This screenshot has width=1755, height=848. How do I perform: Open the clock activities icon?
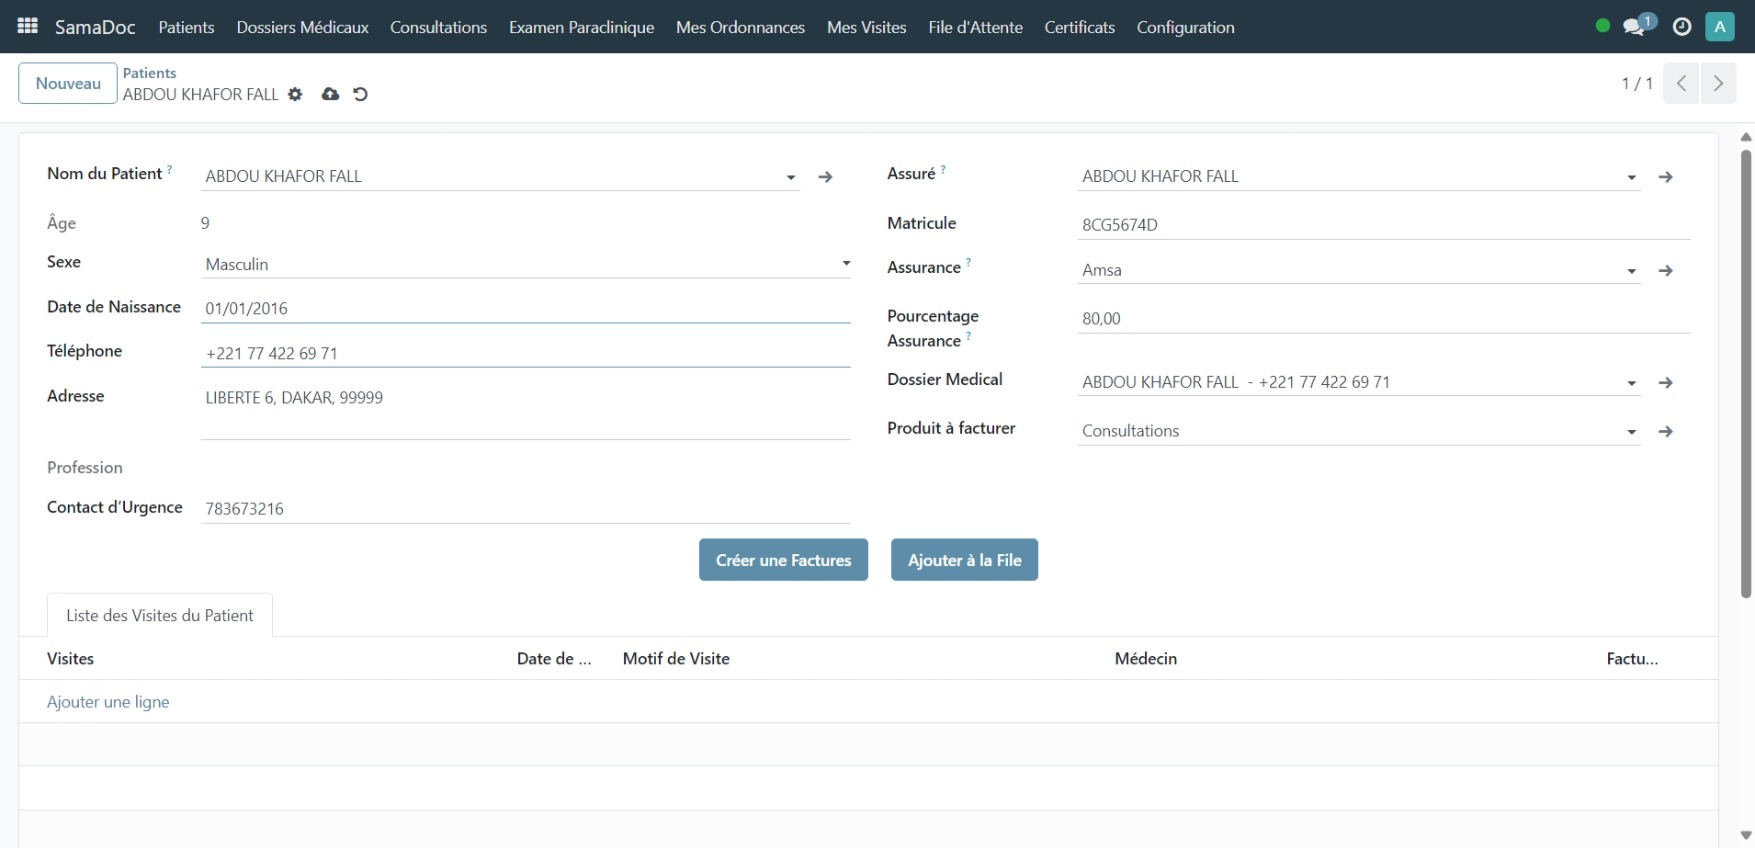1682,27
